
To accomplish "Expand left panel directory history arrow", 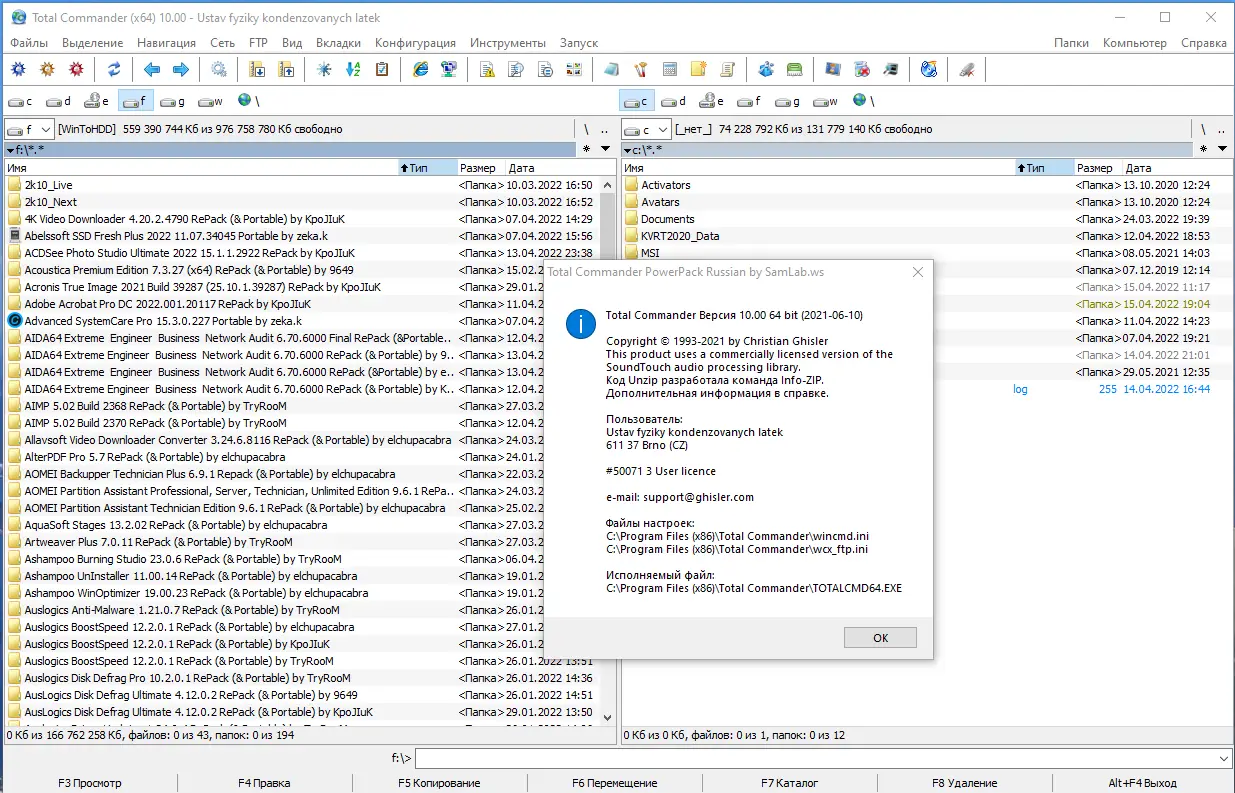I will pyautogui.click(x=605, y=149).
